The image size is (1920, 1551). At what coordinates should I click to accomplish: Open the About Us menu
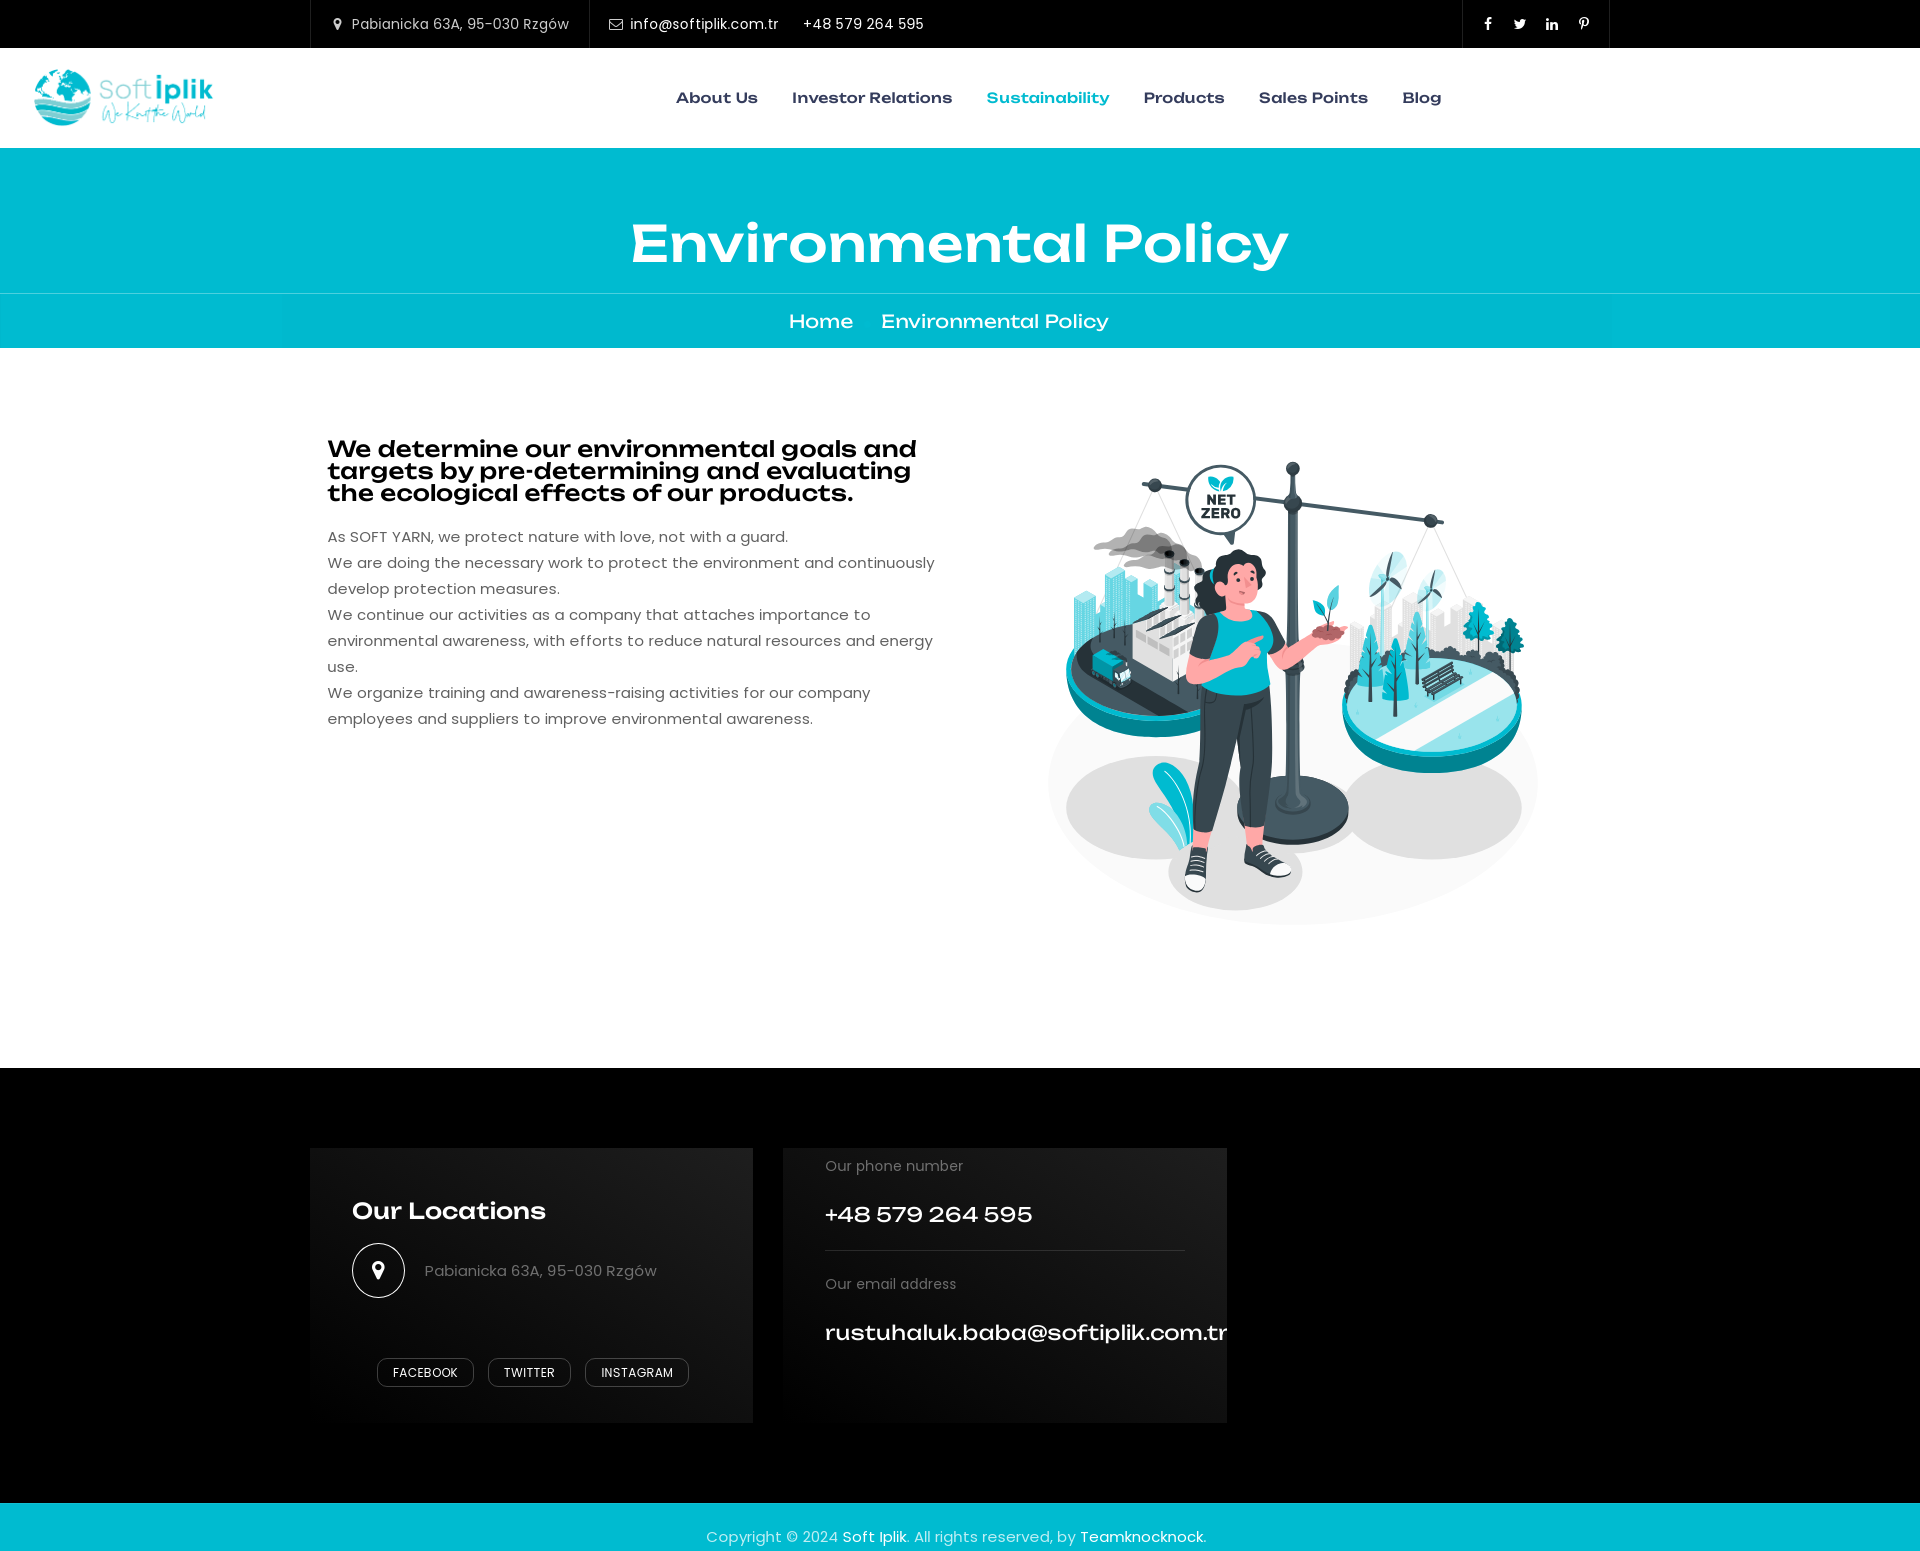point(717,98)
